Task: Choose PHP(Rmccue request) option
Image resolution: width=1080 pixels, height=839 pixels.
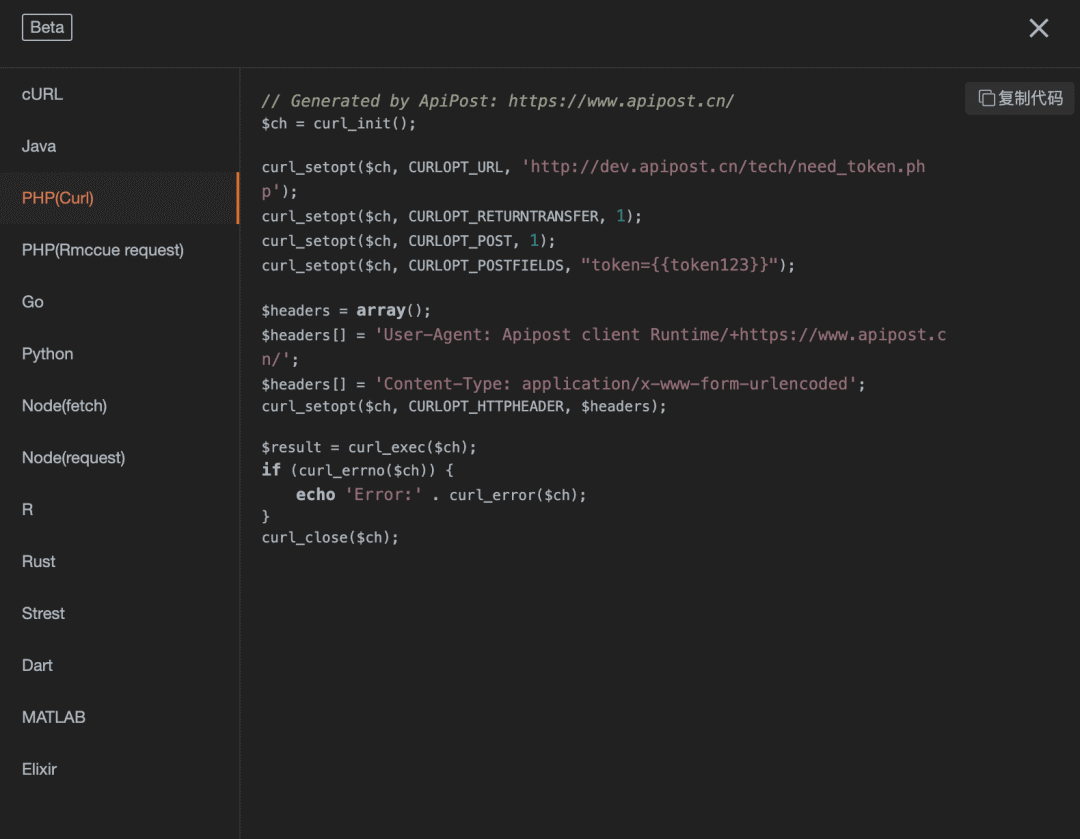Action: 120,250
